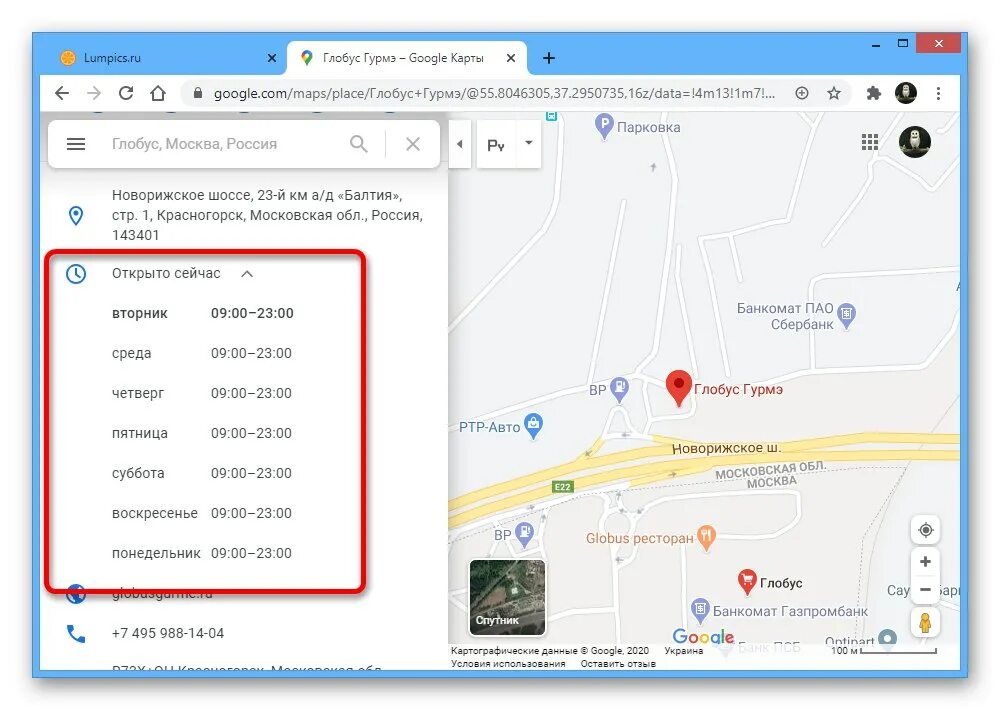Click the воскресенье hours row
The image size is (1000, 710).
point(202,514)
